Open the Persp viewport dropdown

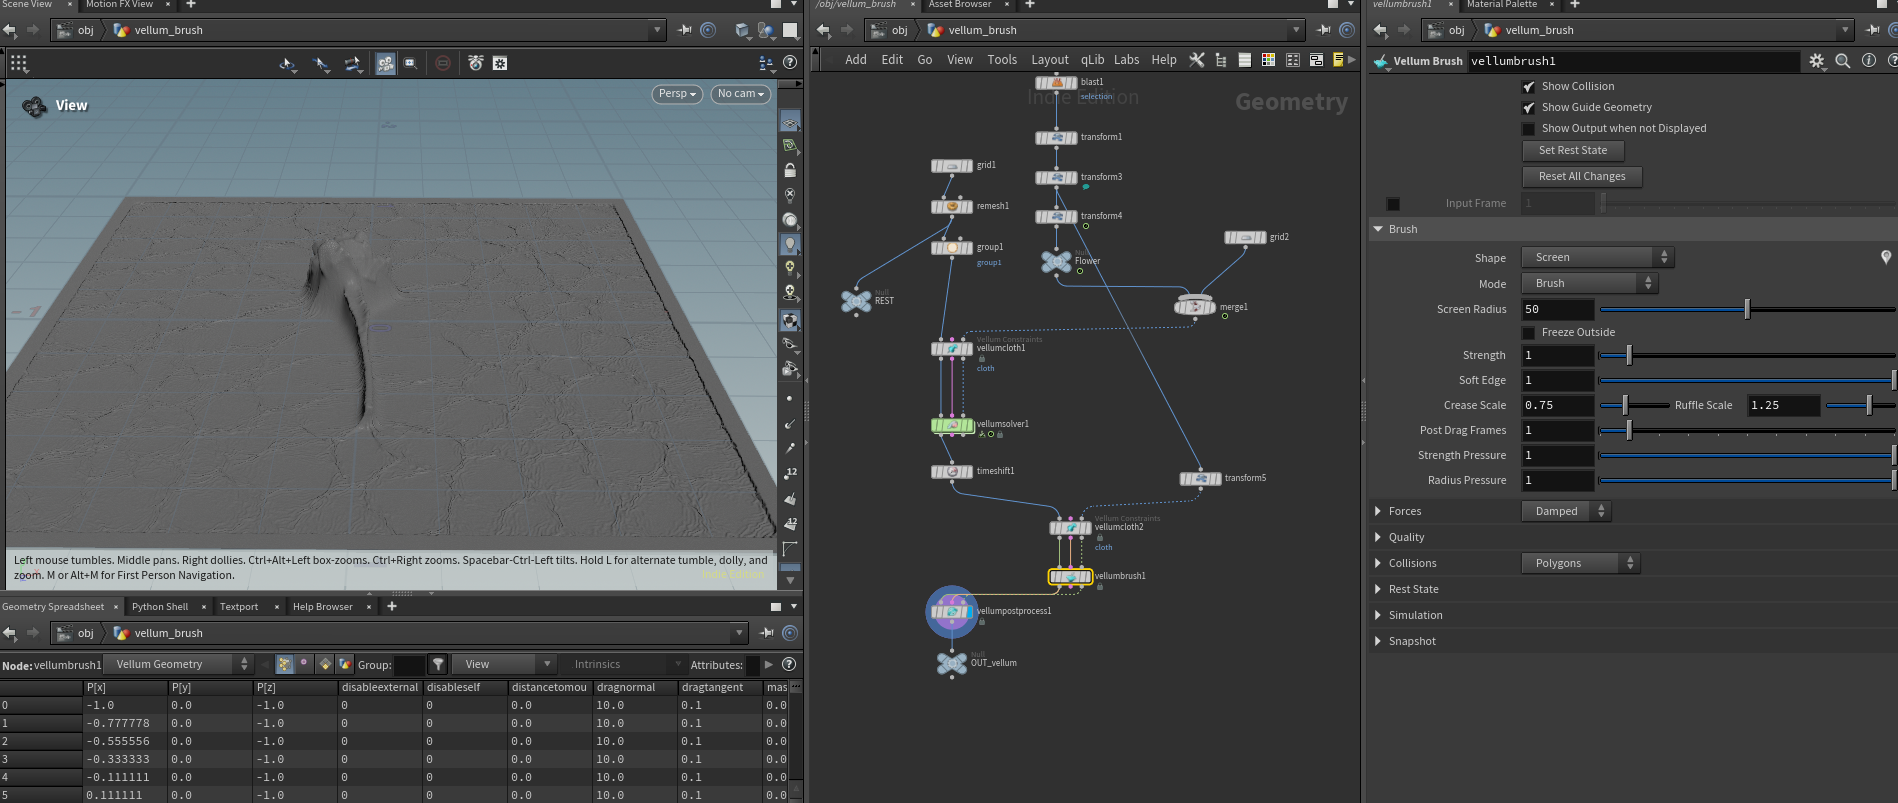click(677, 94)
